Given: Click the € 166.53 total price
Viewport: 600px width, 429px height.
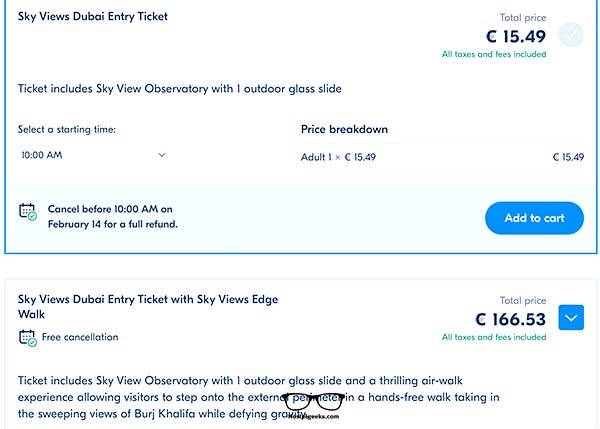Looking at the screenshot, I should [x=510, y=319].
